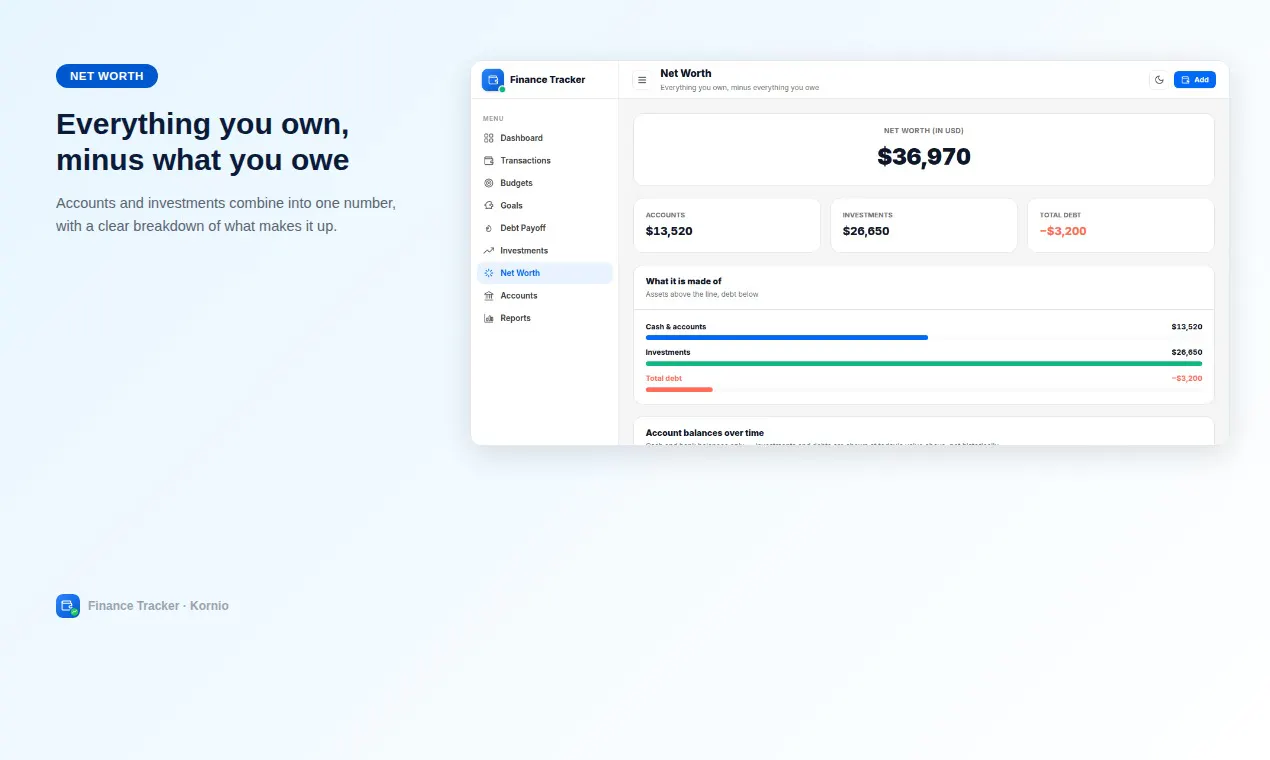Viewport: 1270px width, 760px height.
Task: Click the Reports bar chart icon
Action: coord(489,318)
